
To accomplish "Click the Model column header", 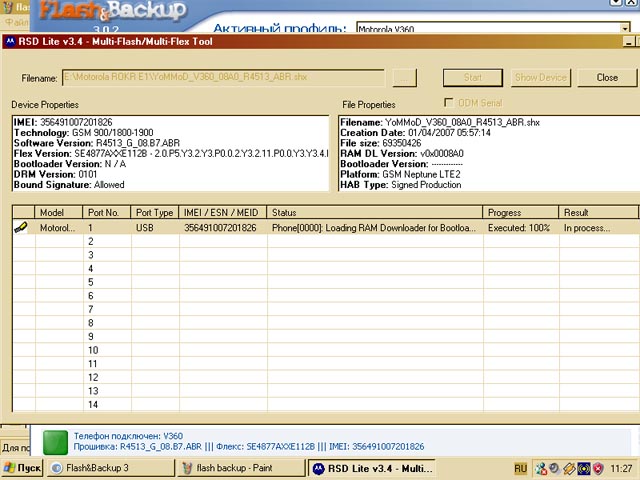I will 59,213.
